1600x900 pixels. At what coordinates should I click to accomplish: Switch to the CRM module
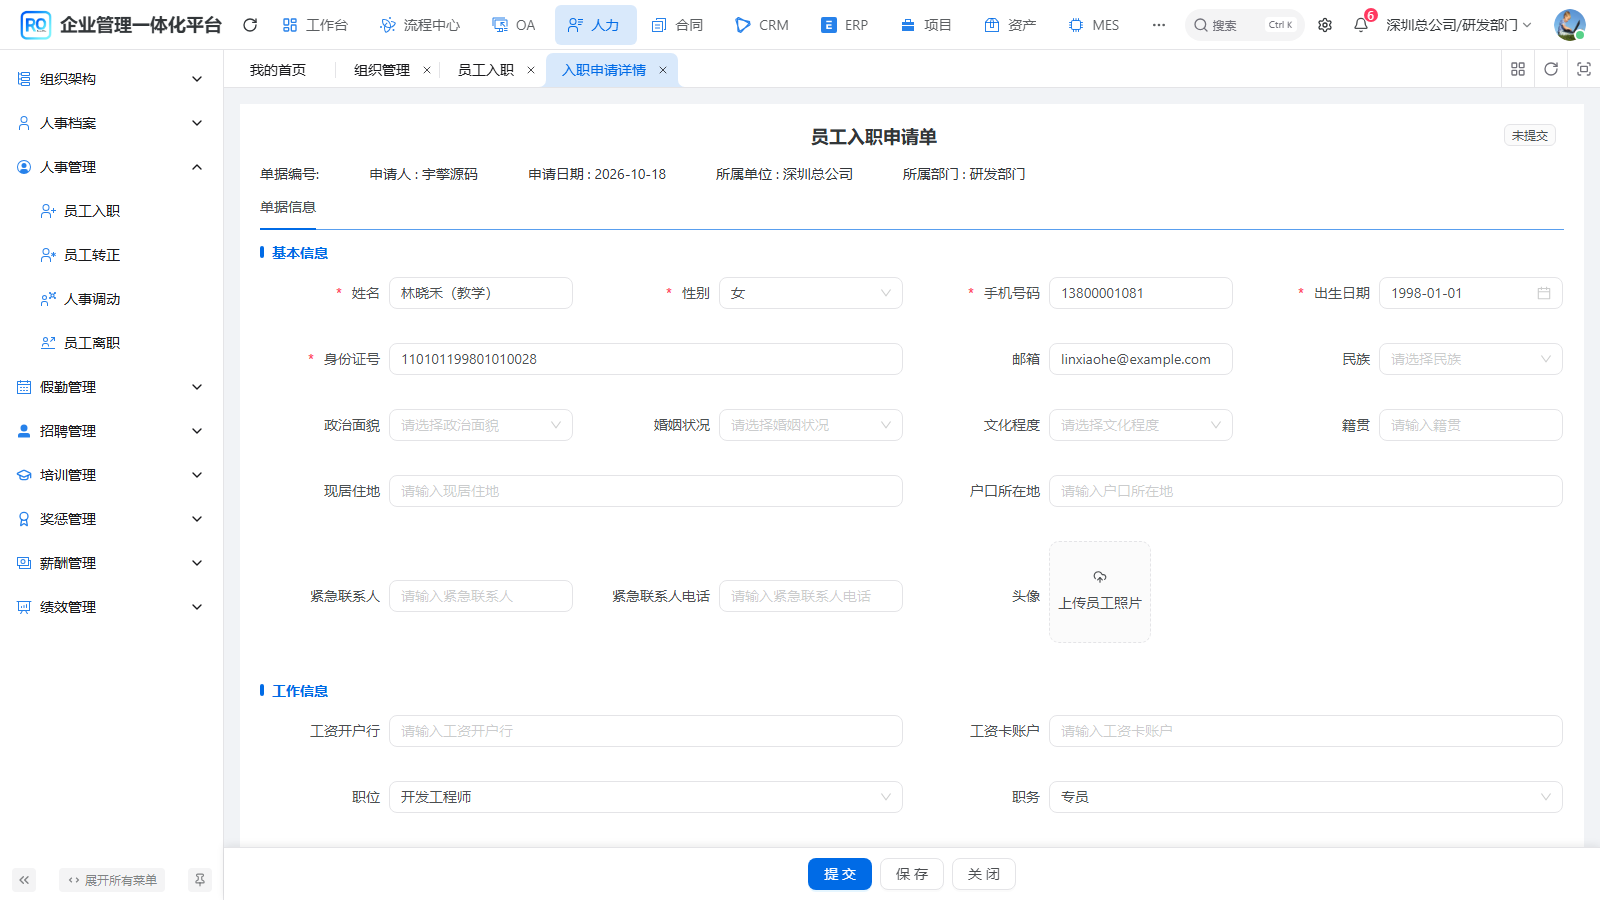click(x=762, y=25)
